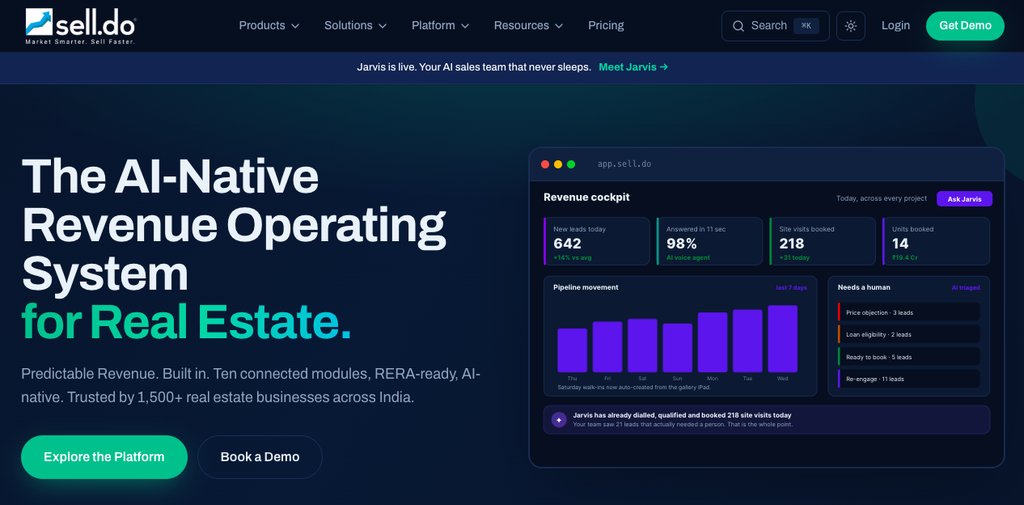The width and height of the screenshot is (1024, 505).
Task: Go to the Pricing page
Action: pyautogui.click(x=606, y=25)
